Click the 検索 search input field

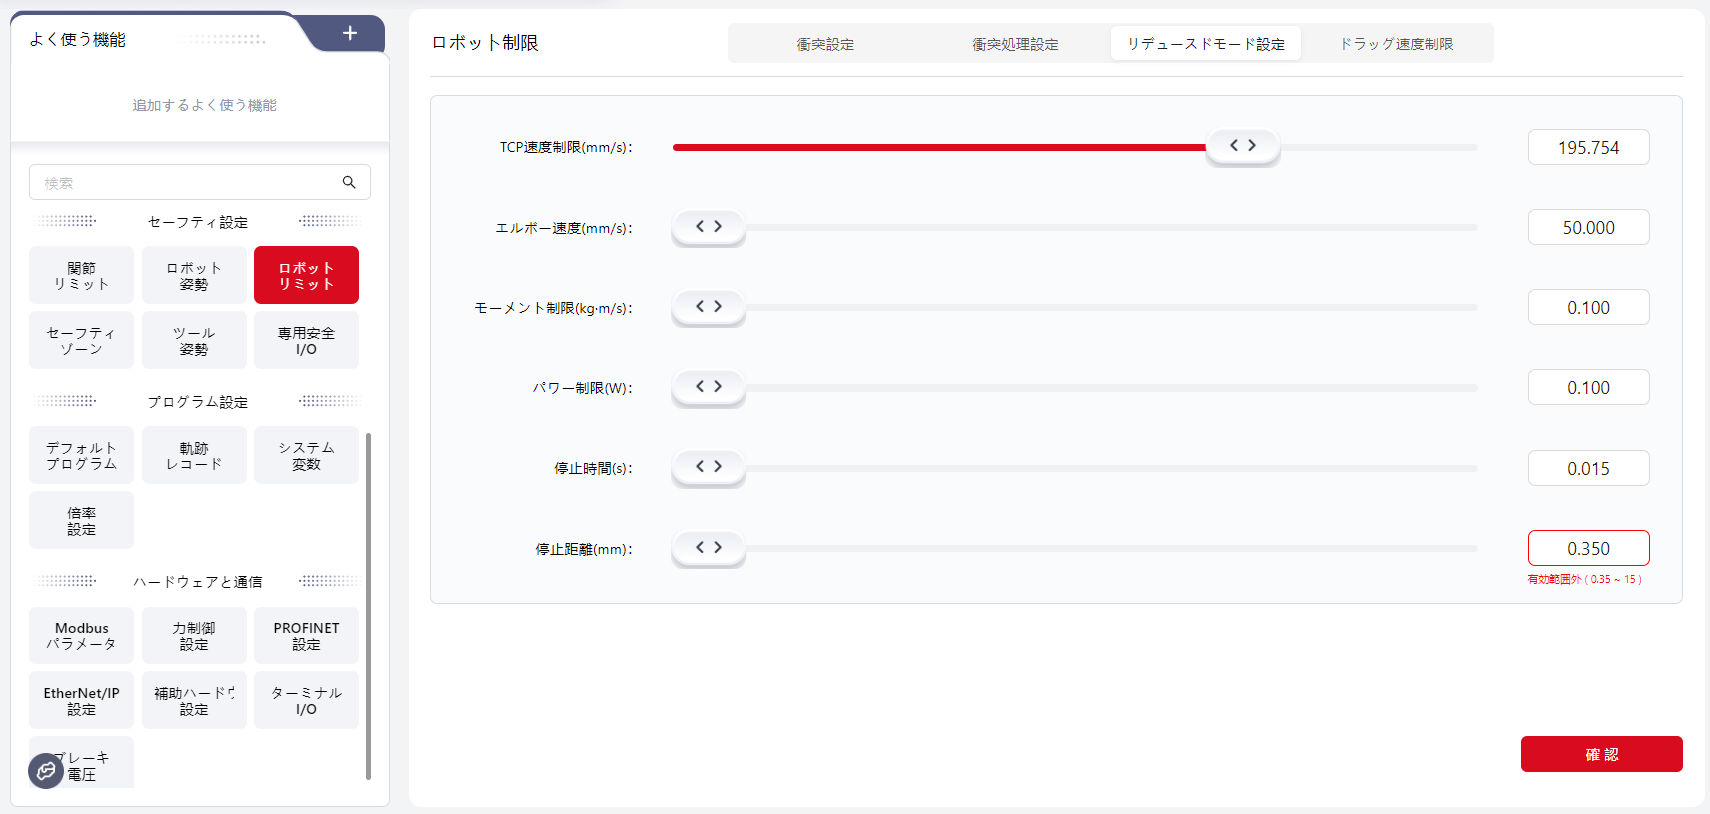pyautogui.click(x=185, y=183)
